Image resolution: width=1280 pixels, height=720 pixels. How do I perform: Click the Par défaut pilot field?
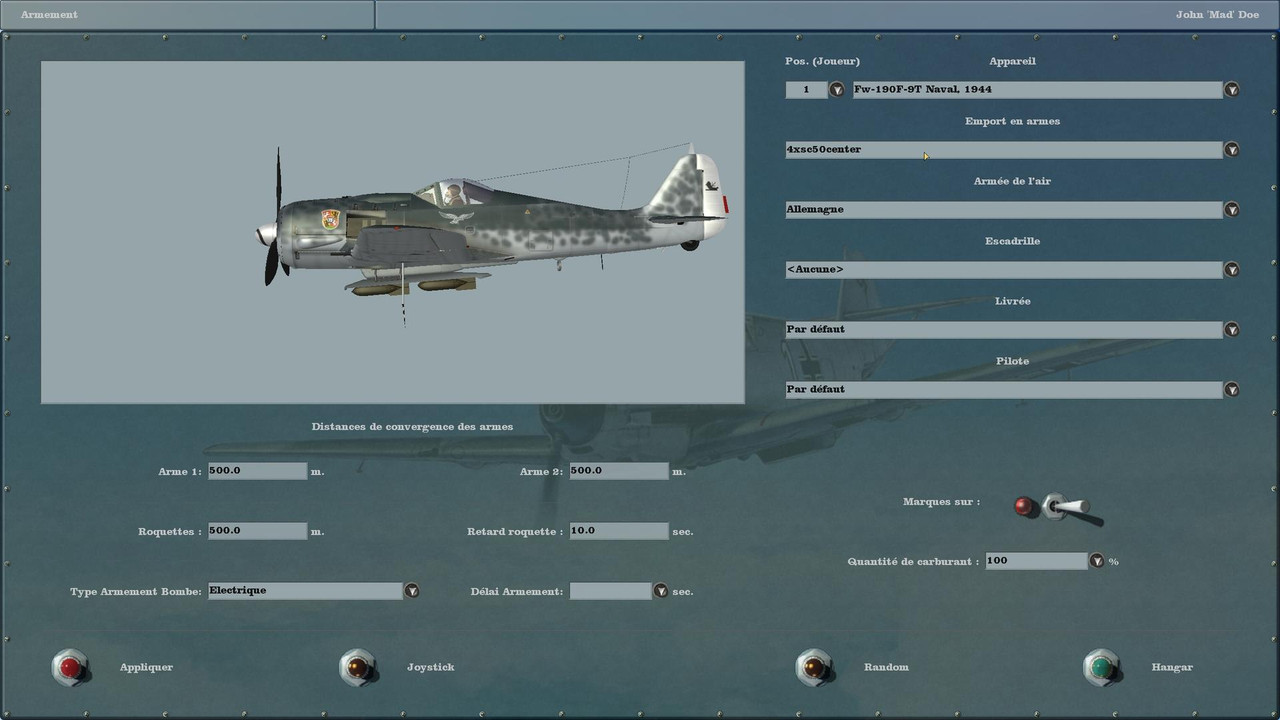(1004, 390)
